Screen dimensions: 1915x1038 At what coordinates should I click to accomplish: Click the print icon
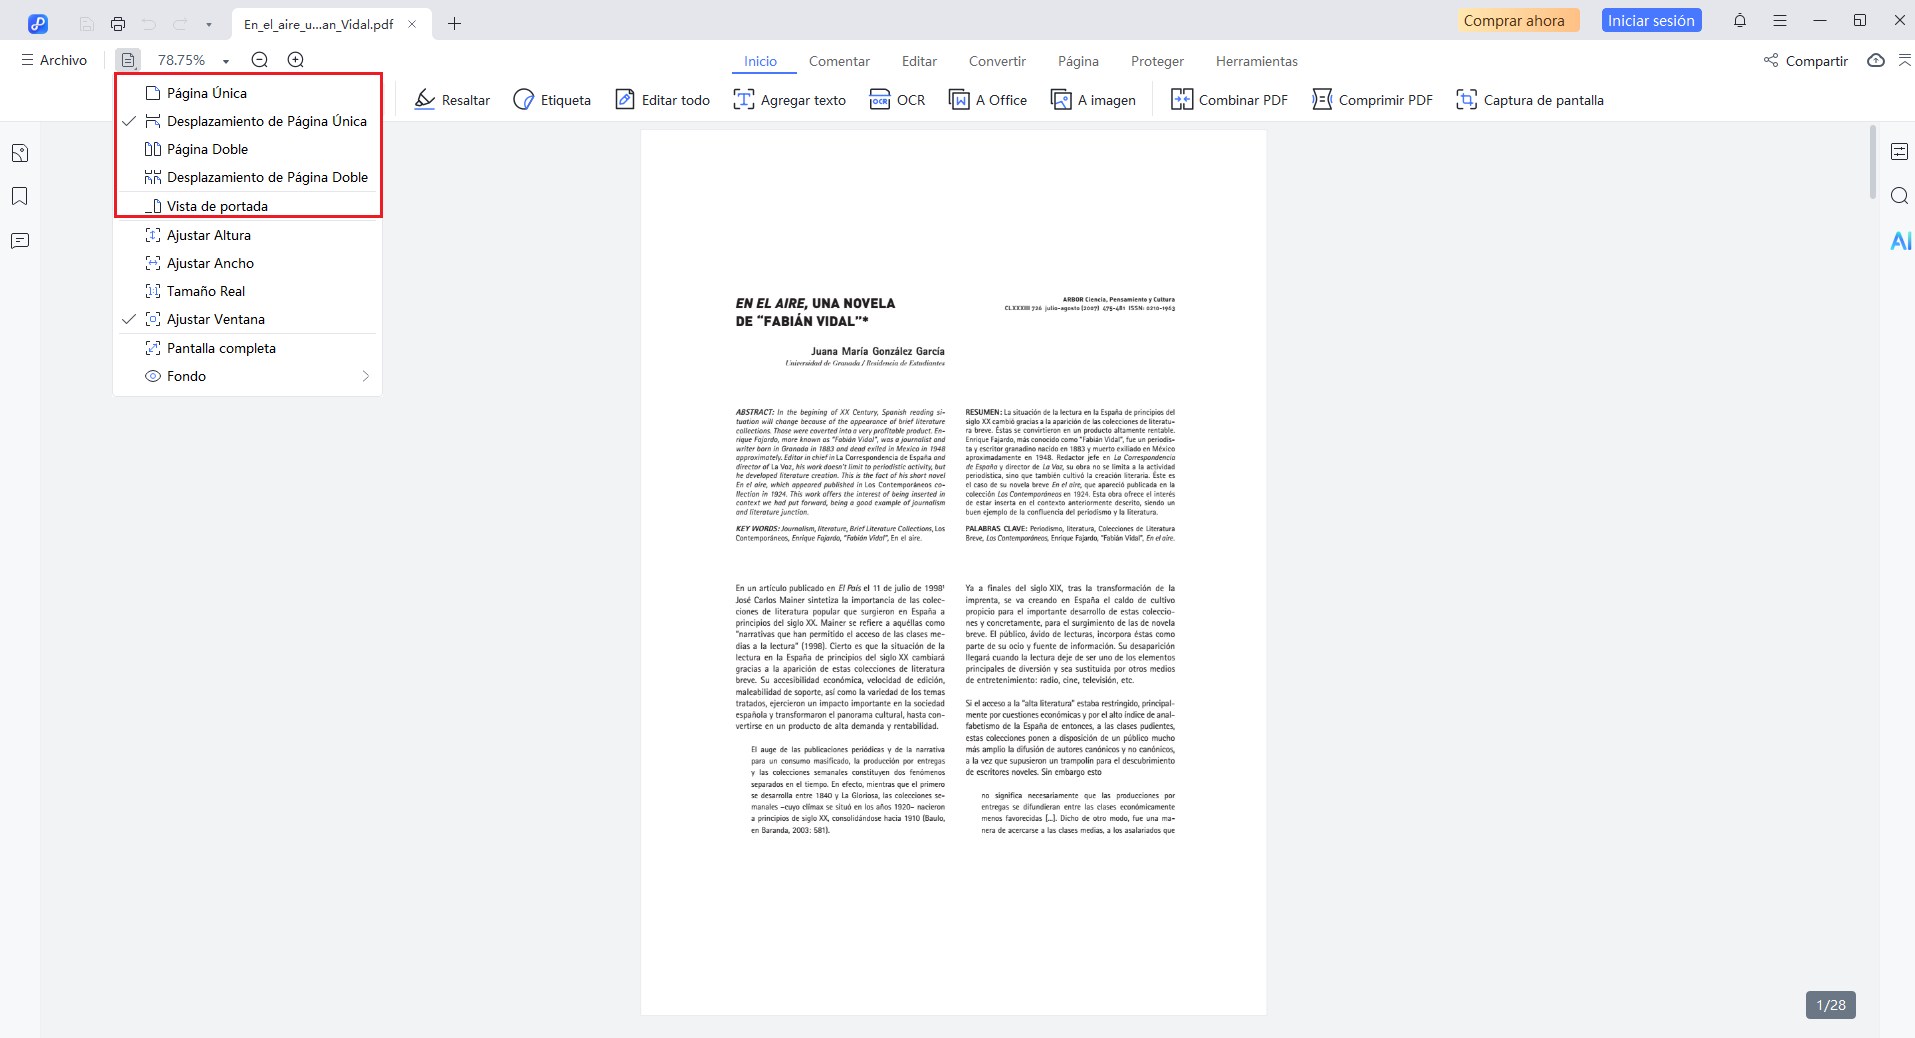pos(118,24)
